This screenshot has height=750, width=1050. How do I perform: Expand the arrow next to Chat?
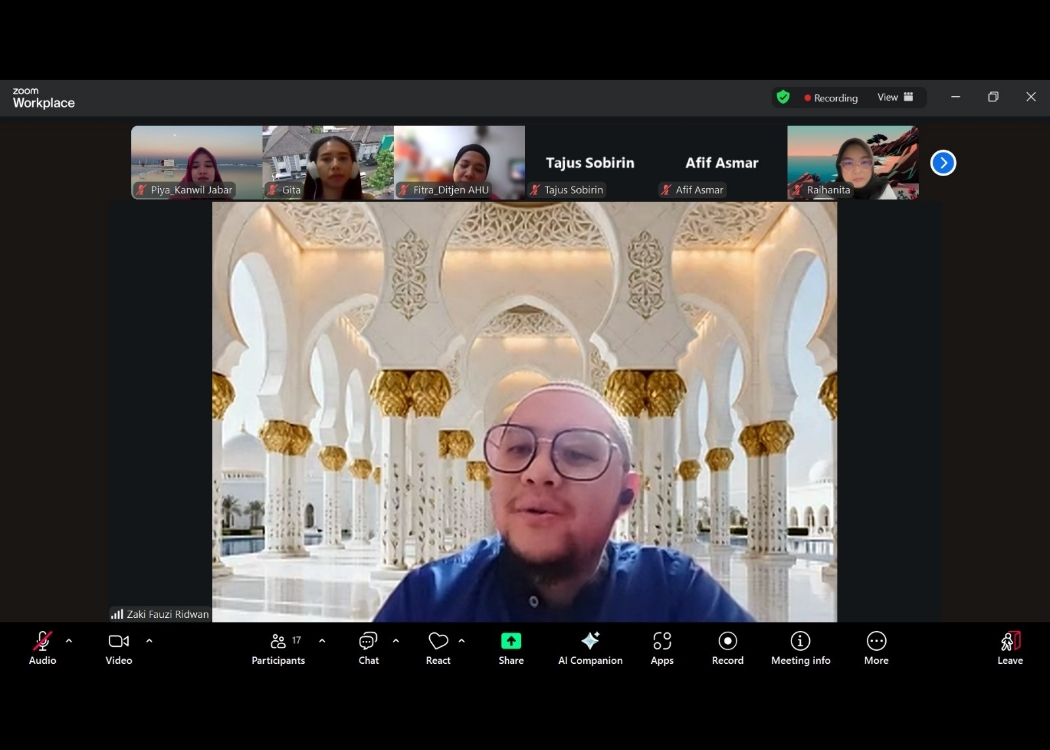(396, 641)
